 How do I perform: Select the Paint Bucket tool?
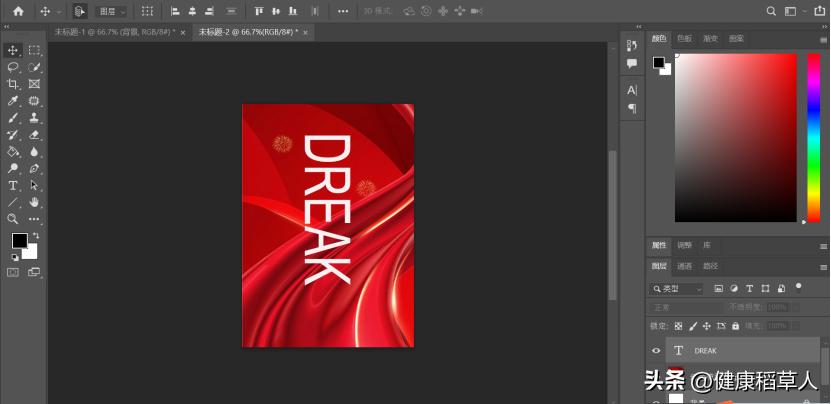[x=13, y=152]
